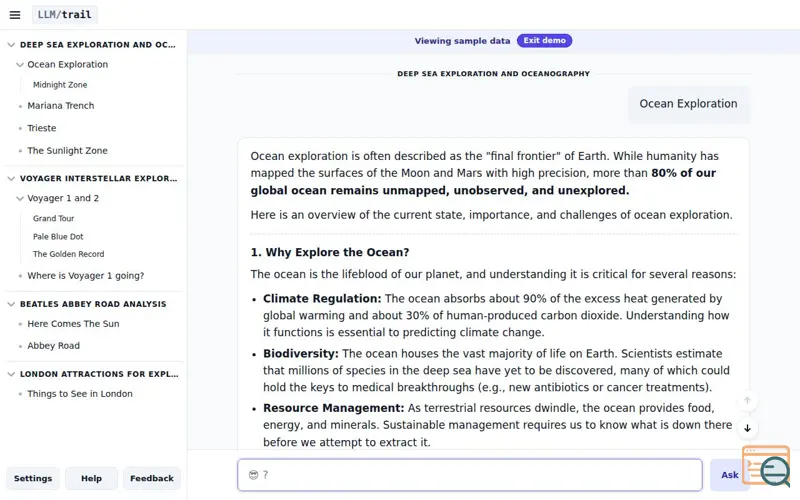Open the hamburger menu icon
Image resolution: width=800 pixels, height=500 pixels.
click(15, 15)
